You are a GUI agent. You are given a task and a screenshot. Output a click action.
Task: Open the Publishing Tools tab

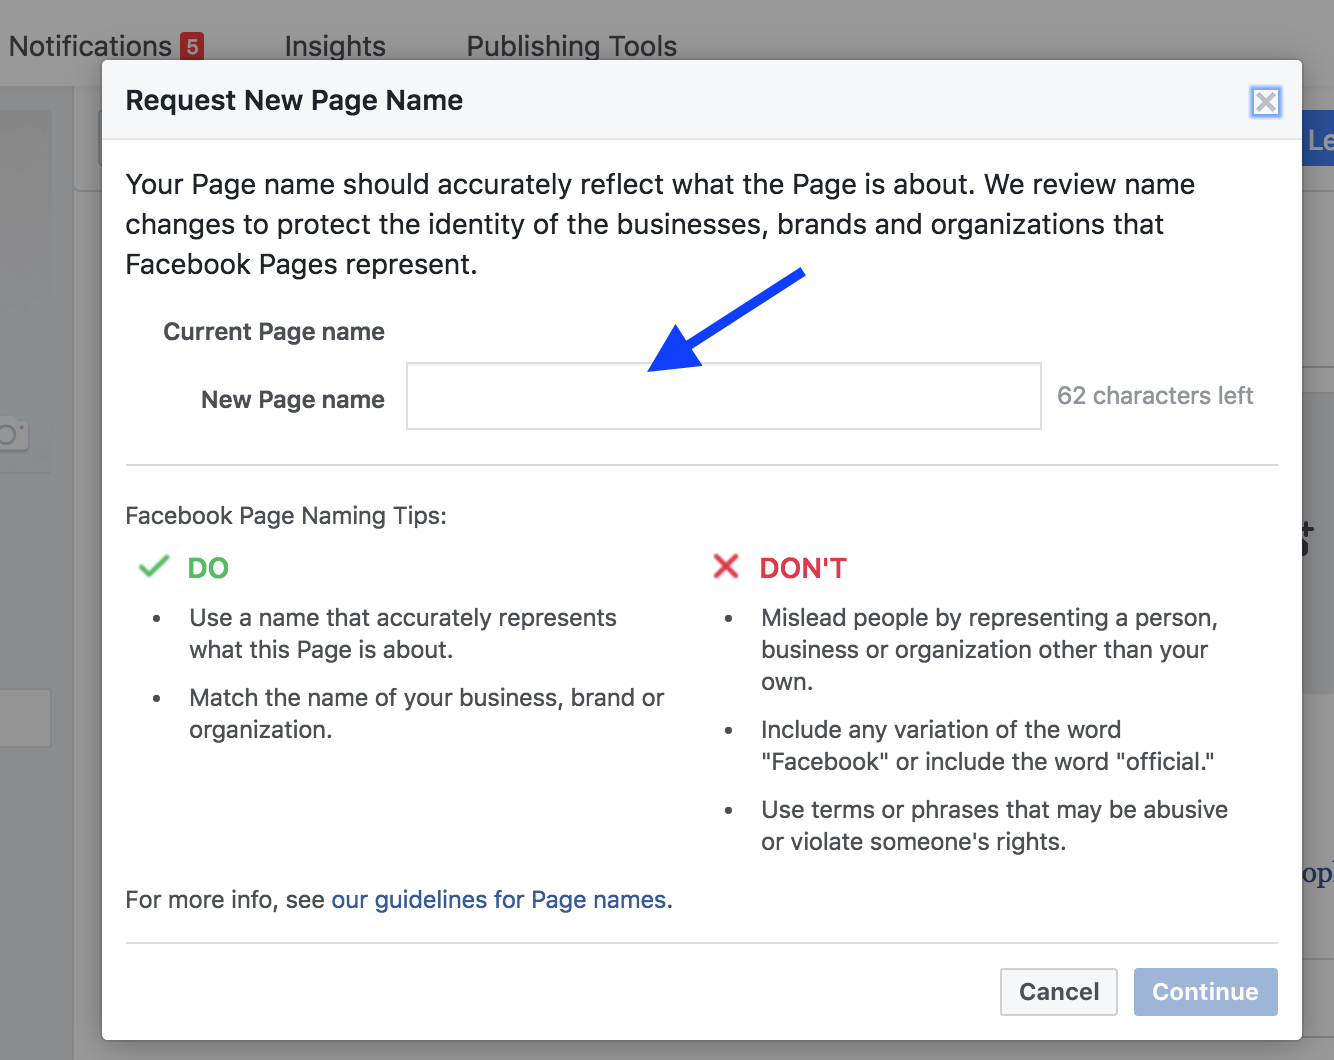(572, 46)
